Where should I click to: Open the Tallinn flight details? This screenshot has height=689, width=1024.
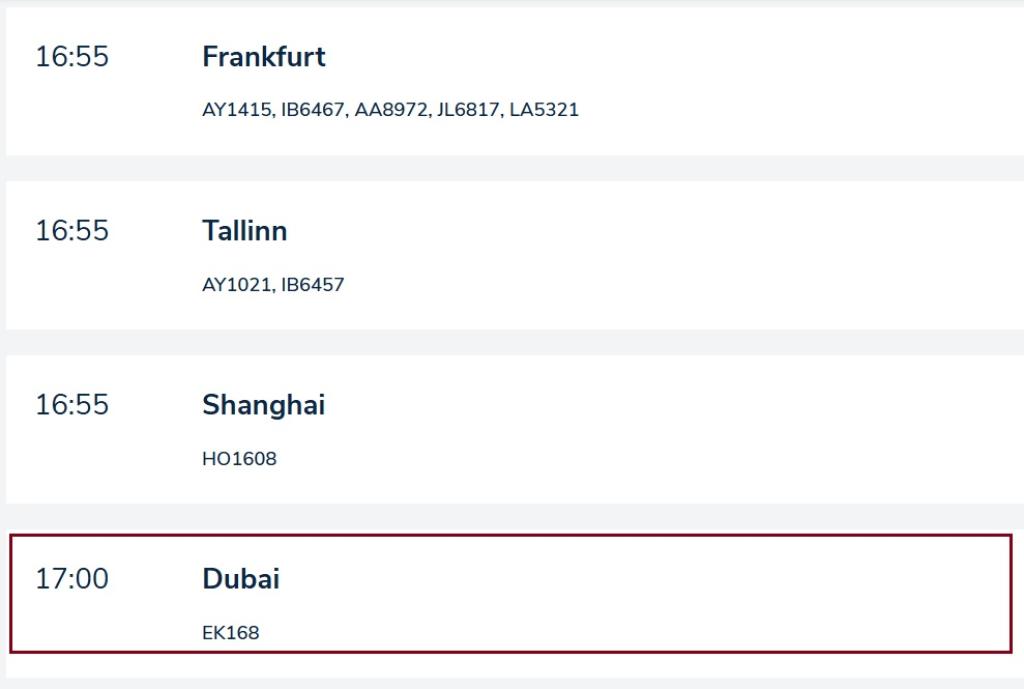(244, 231)
